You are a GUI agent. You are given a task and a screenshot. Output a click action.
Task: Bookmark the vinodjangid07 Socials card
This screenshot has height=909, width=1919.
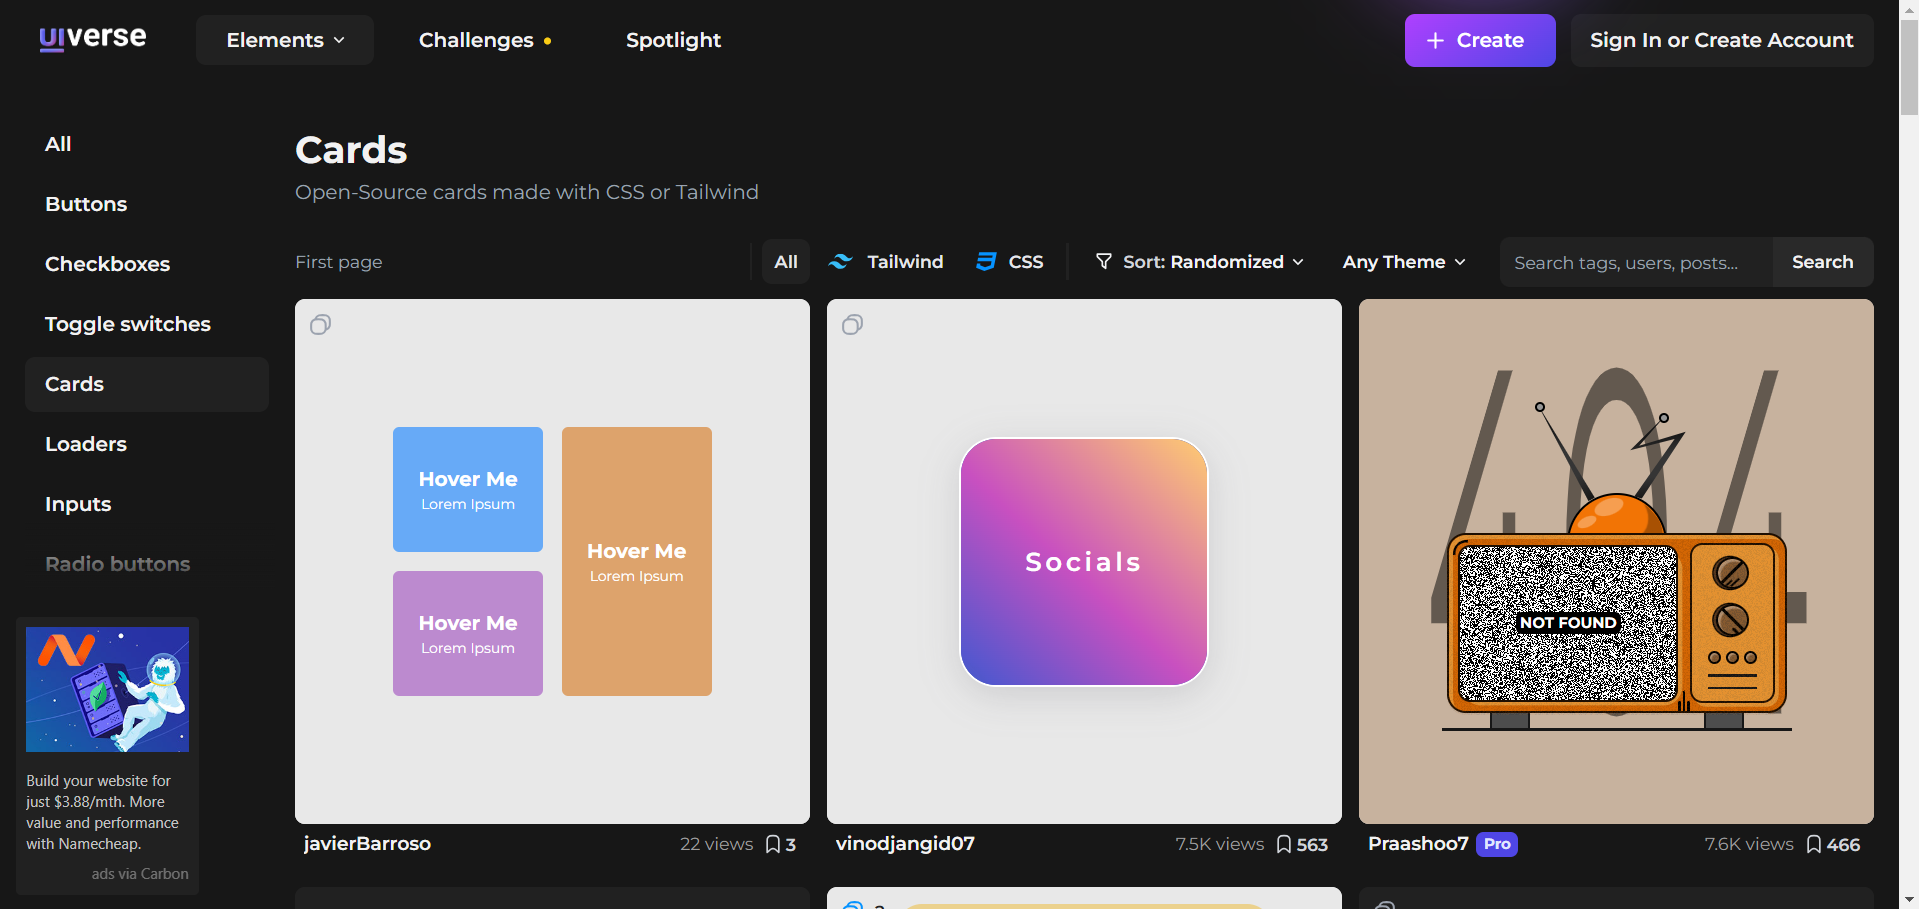point(1284,845)
